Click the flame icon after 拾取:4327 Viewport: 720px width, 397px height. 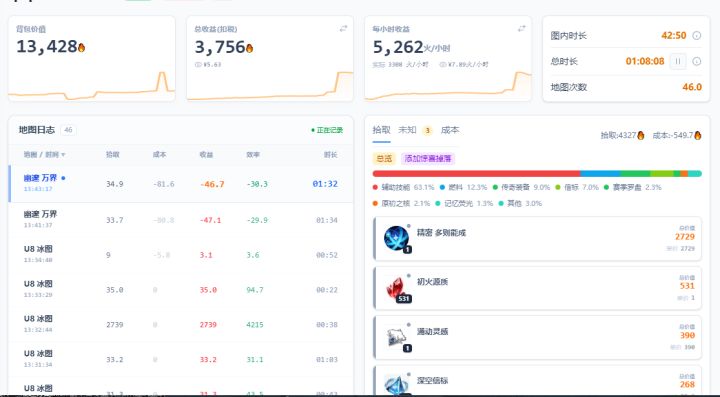[x=641, y=135]
